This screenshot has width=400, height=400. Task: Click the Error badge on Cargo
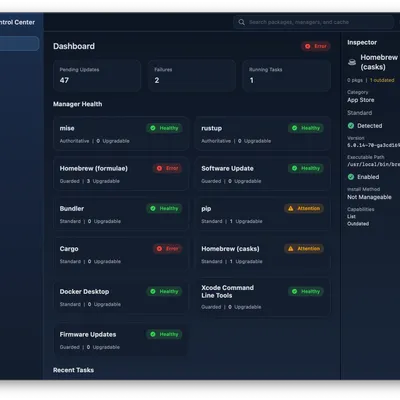(168, 249)
